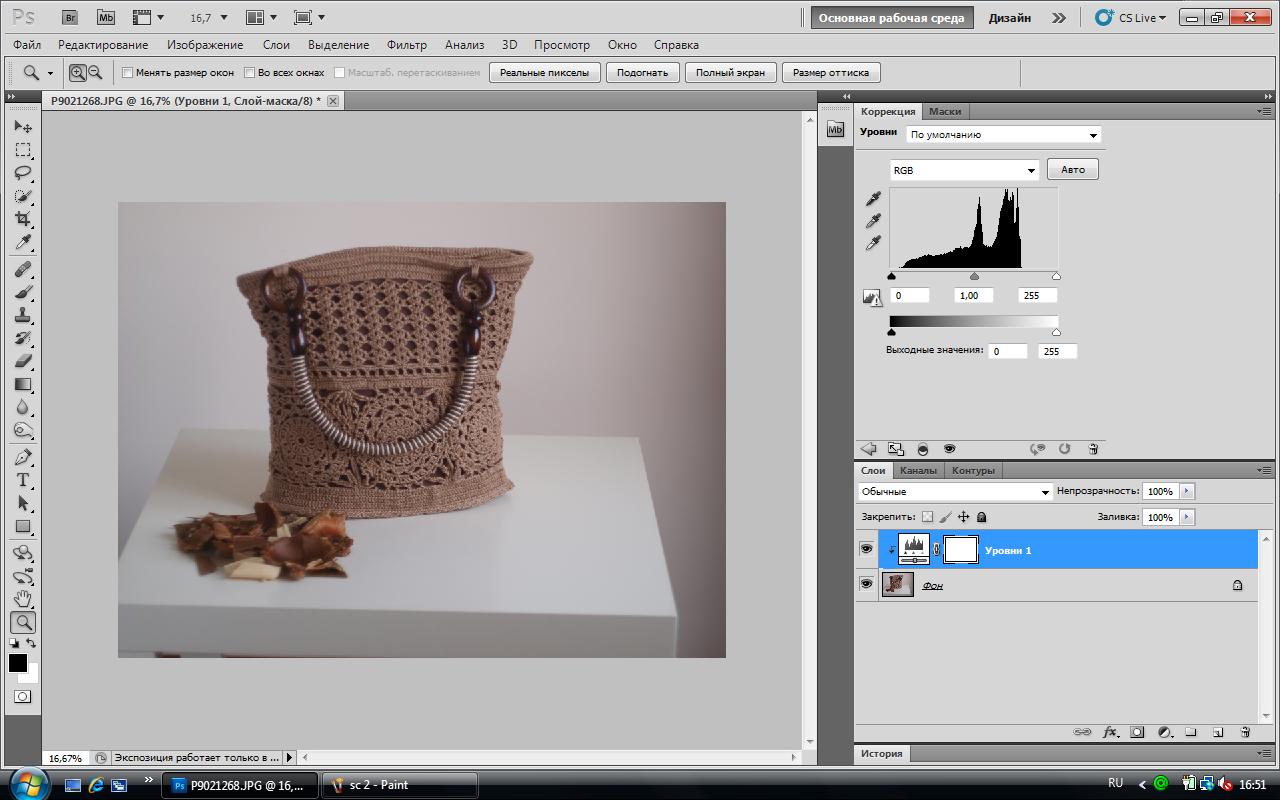
Task: Select the Lasso tool
Action: coord(23,173)
